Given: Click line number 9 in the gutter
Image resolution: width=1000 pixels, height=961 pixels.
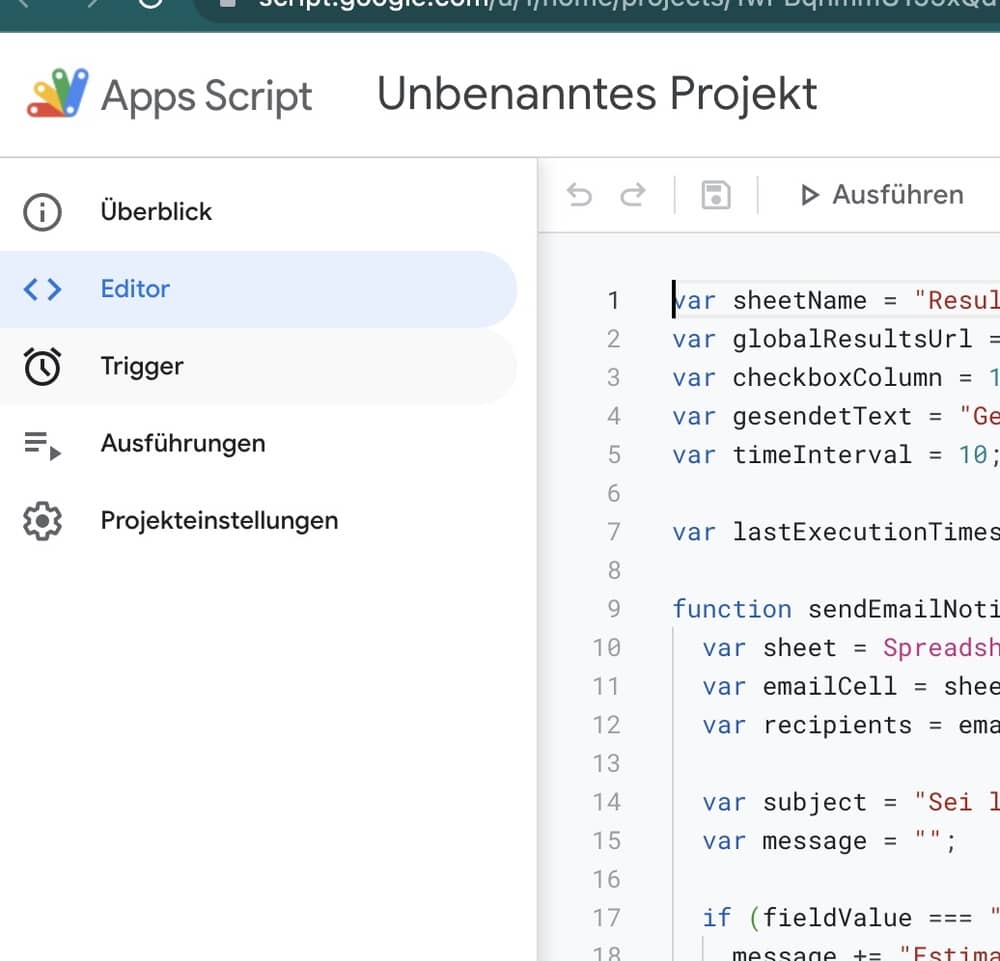Looking at the screenshot, I should click(614, 609).
